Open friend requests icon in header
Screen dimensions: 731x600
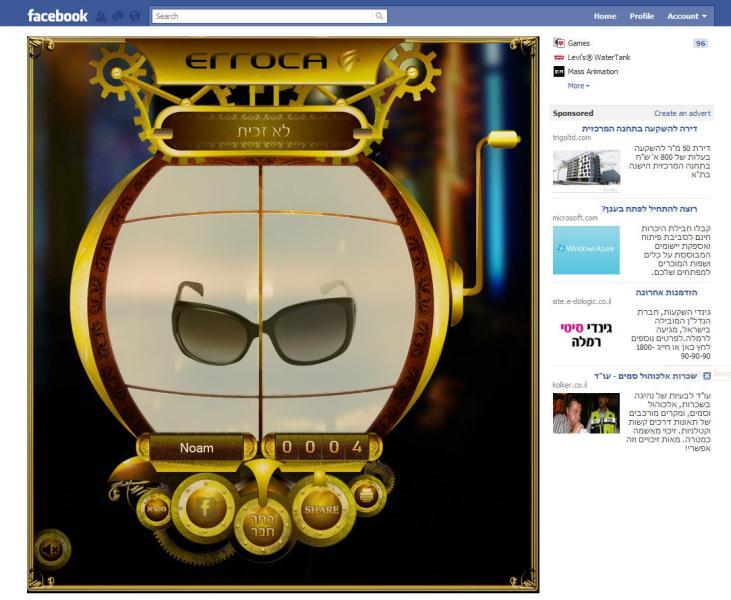[x=101, y=16]
